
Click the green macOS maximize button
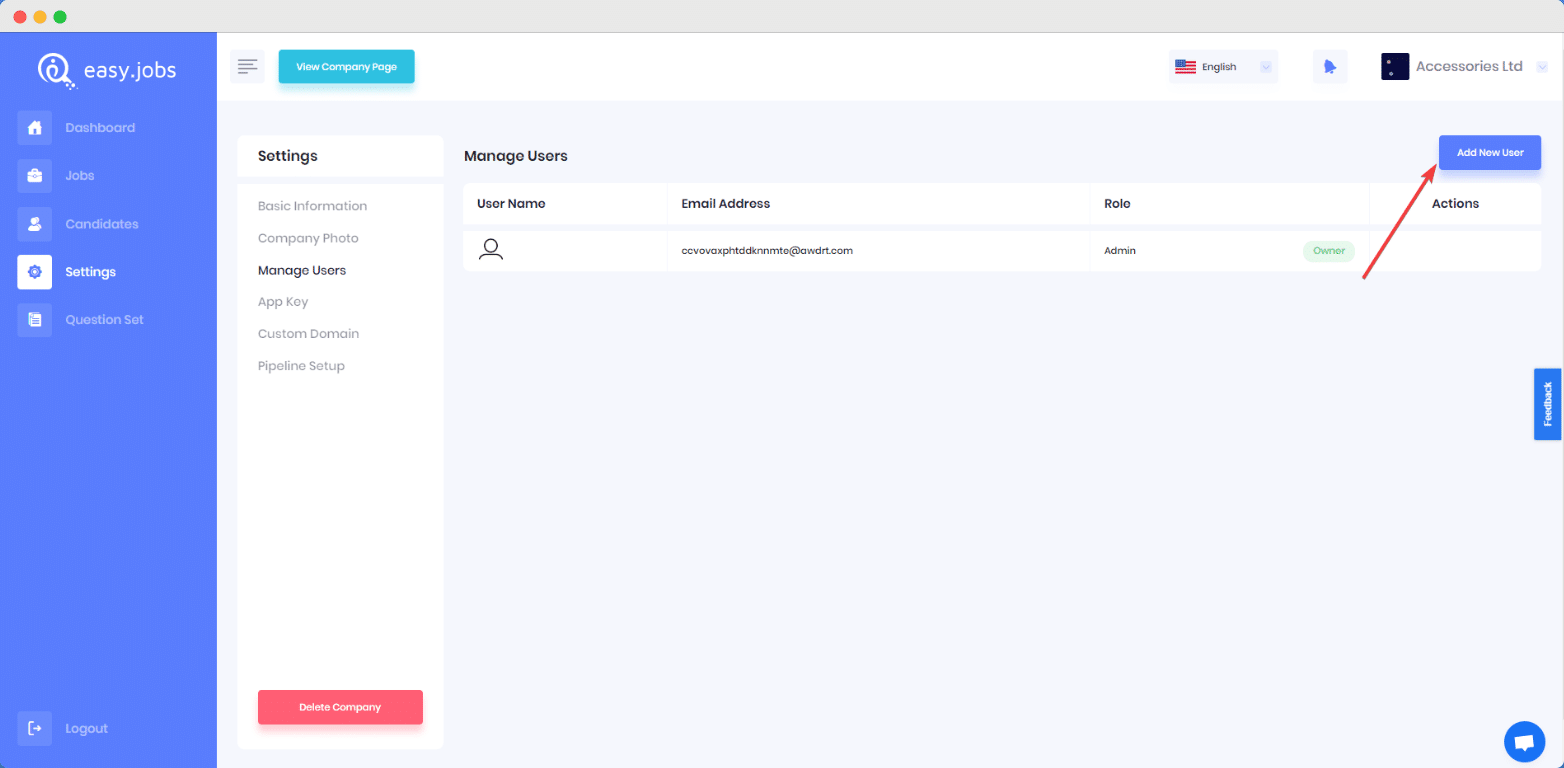(x=60, y=17)
